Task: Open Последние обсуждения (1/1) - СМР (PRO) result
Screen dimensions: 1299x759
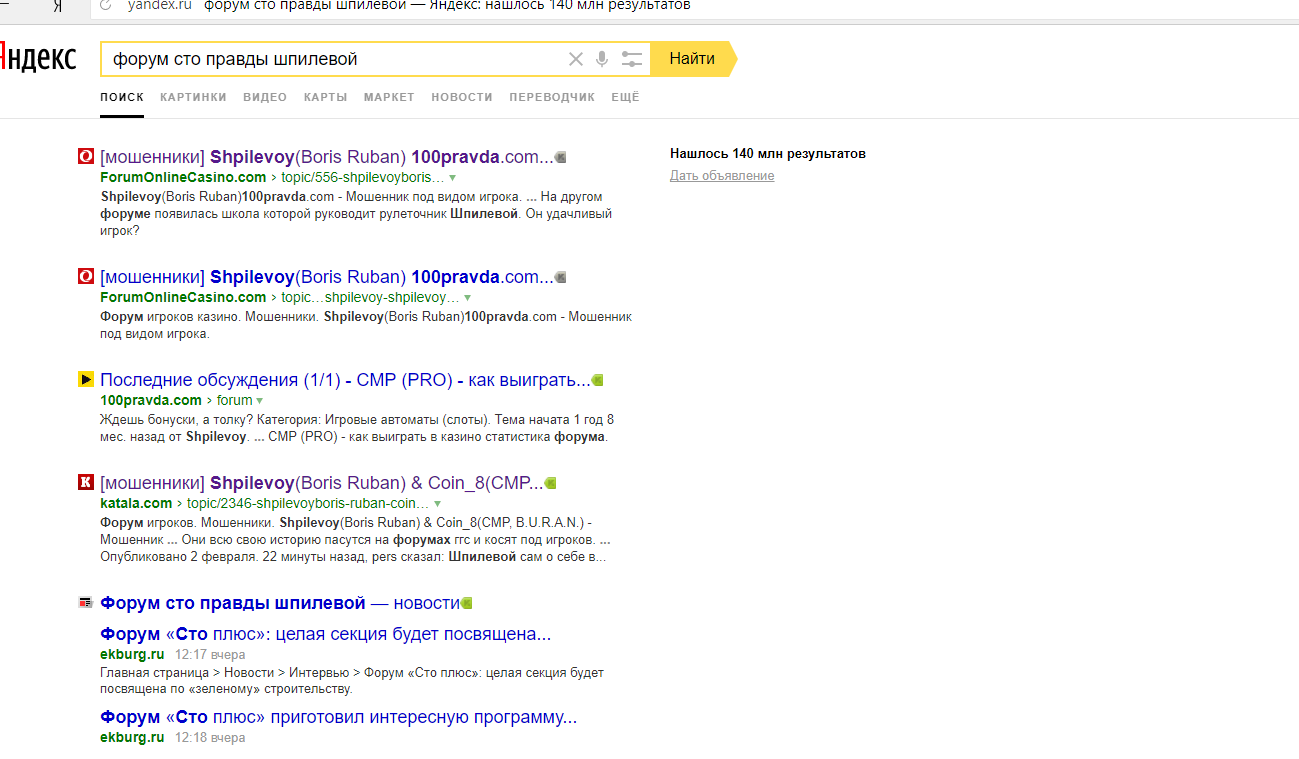Action: pyautogui.click(x=345, y=380)
